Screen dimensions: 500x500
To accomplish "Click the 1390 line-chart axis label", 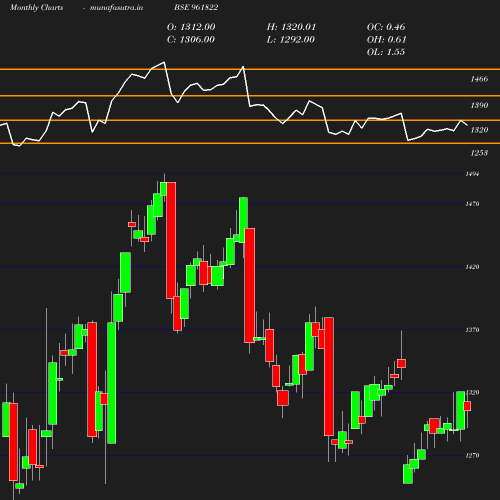I will (479, 105).
